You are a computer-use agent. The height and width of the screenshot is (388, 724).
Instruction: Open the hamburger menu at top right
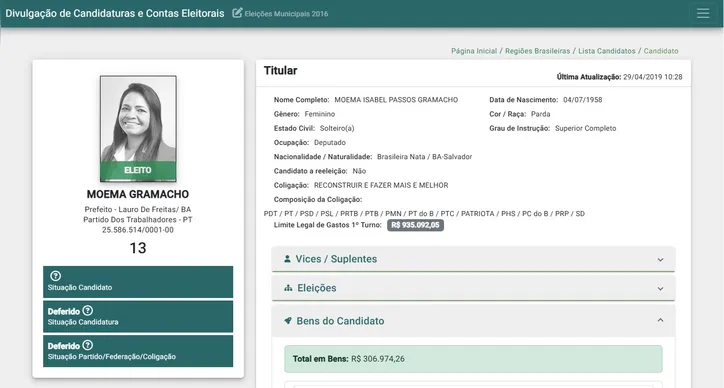click(x=703, y=13)
